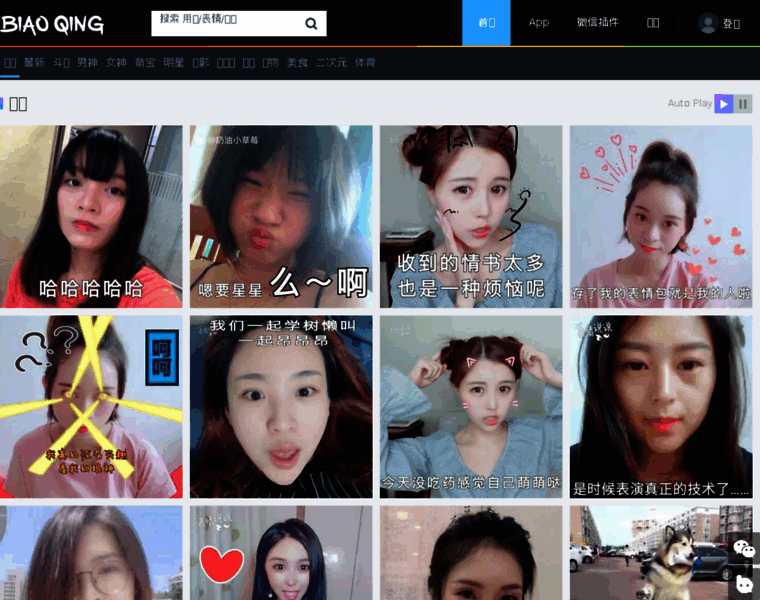Click the login link beside the avatar
Screen dimensions: 760x600
(x=731, y=24)
